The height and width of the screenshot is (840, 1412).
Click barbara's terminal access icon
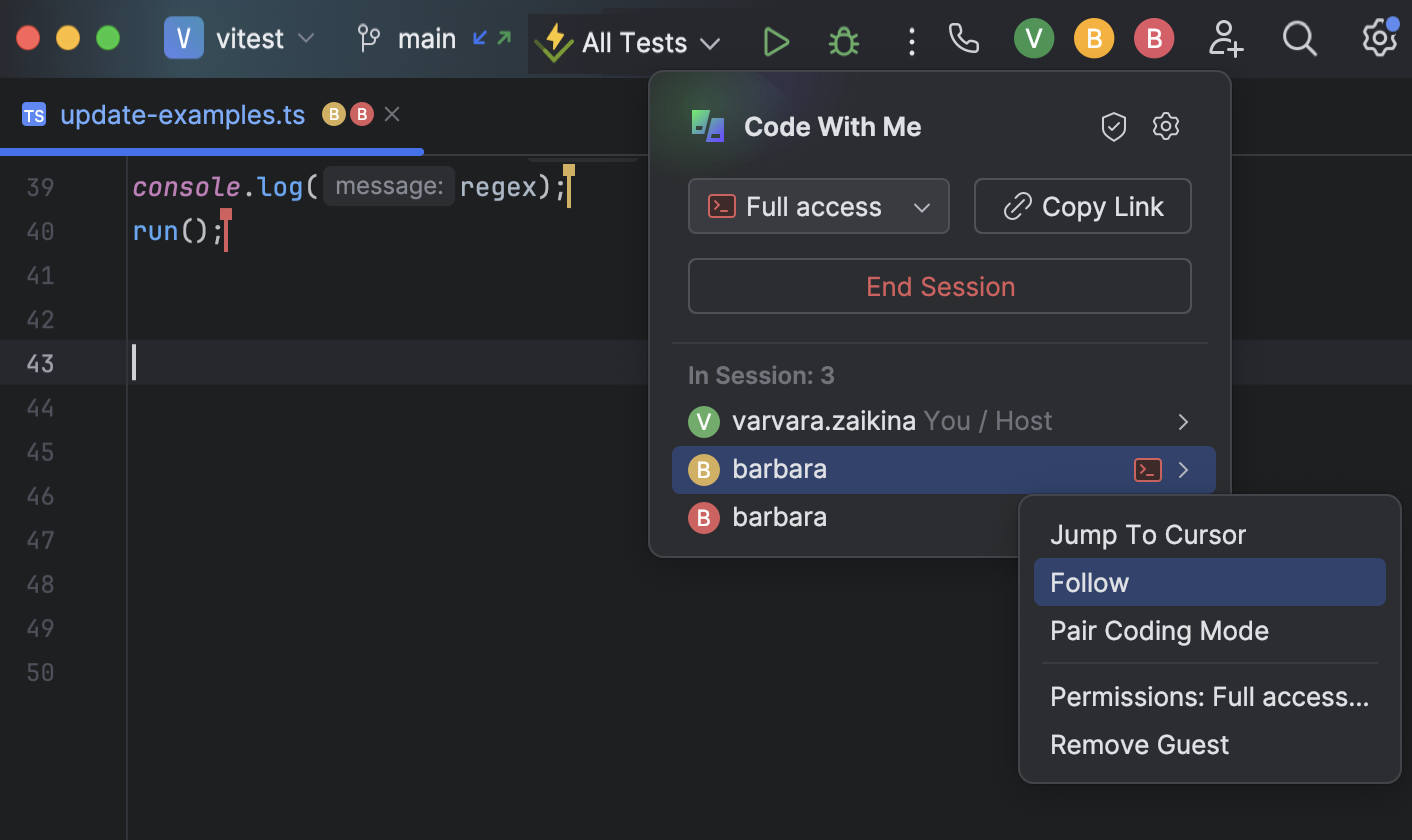pos(1147,469)
